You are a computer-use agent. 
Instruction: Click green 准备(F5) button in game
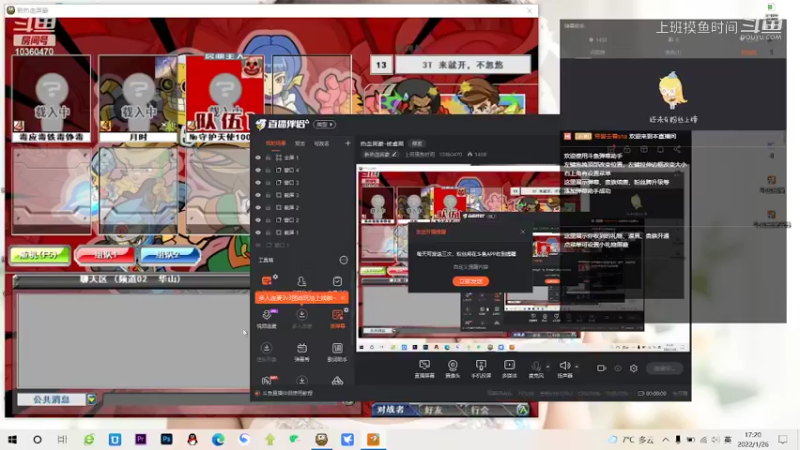40,255
